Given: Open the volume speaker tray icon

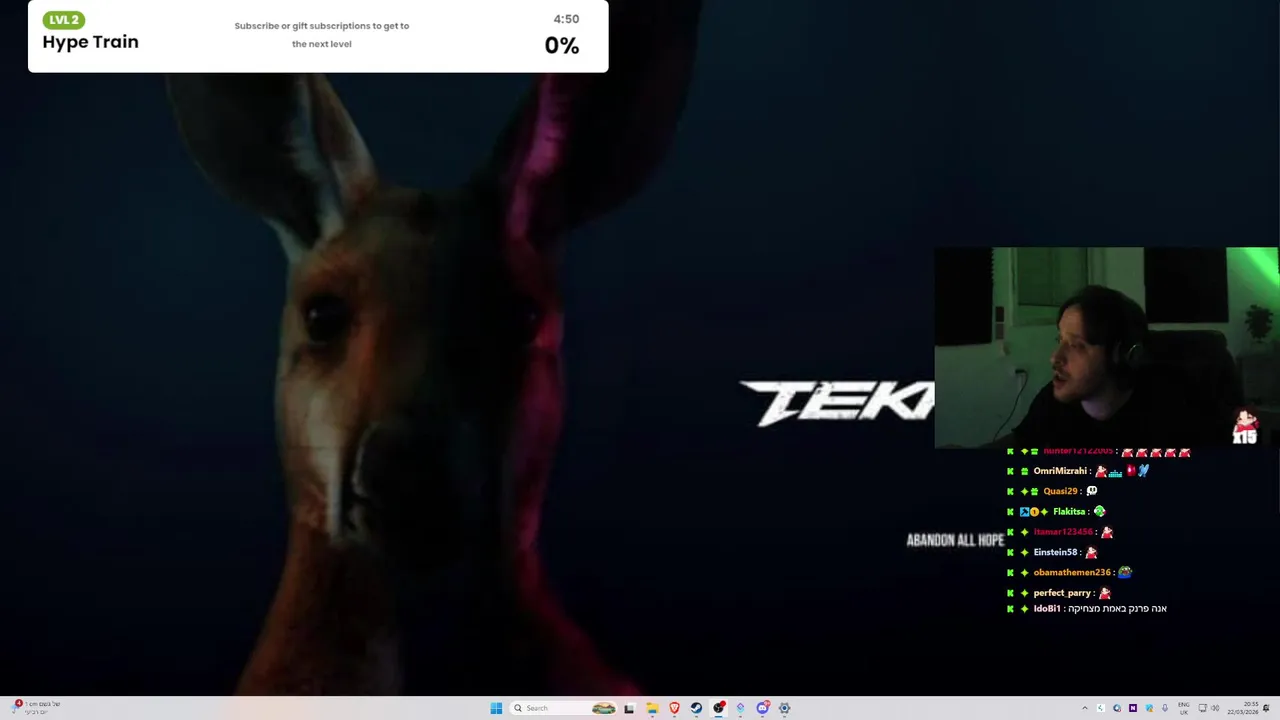Looking at the screenshot, I should [x=1216, y=708].
